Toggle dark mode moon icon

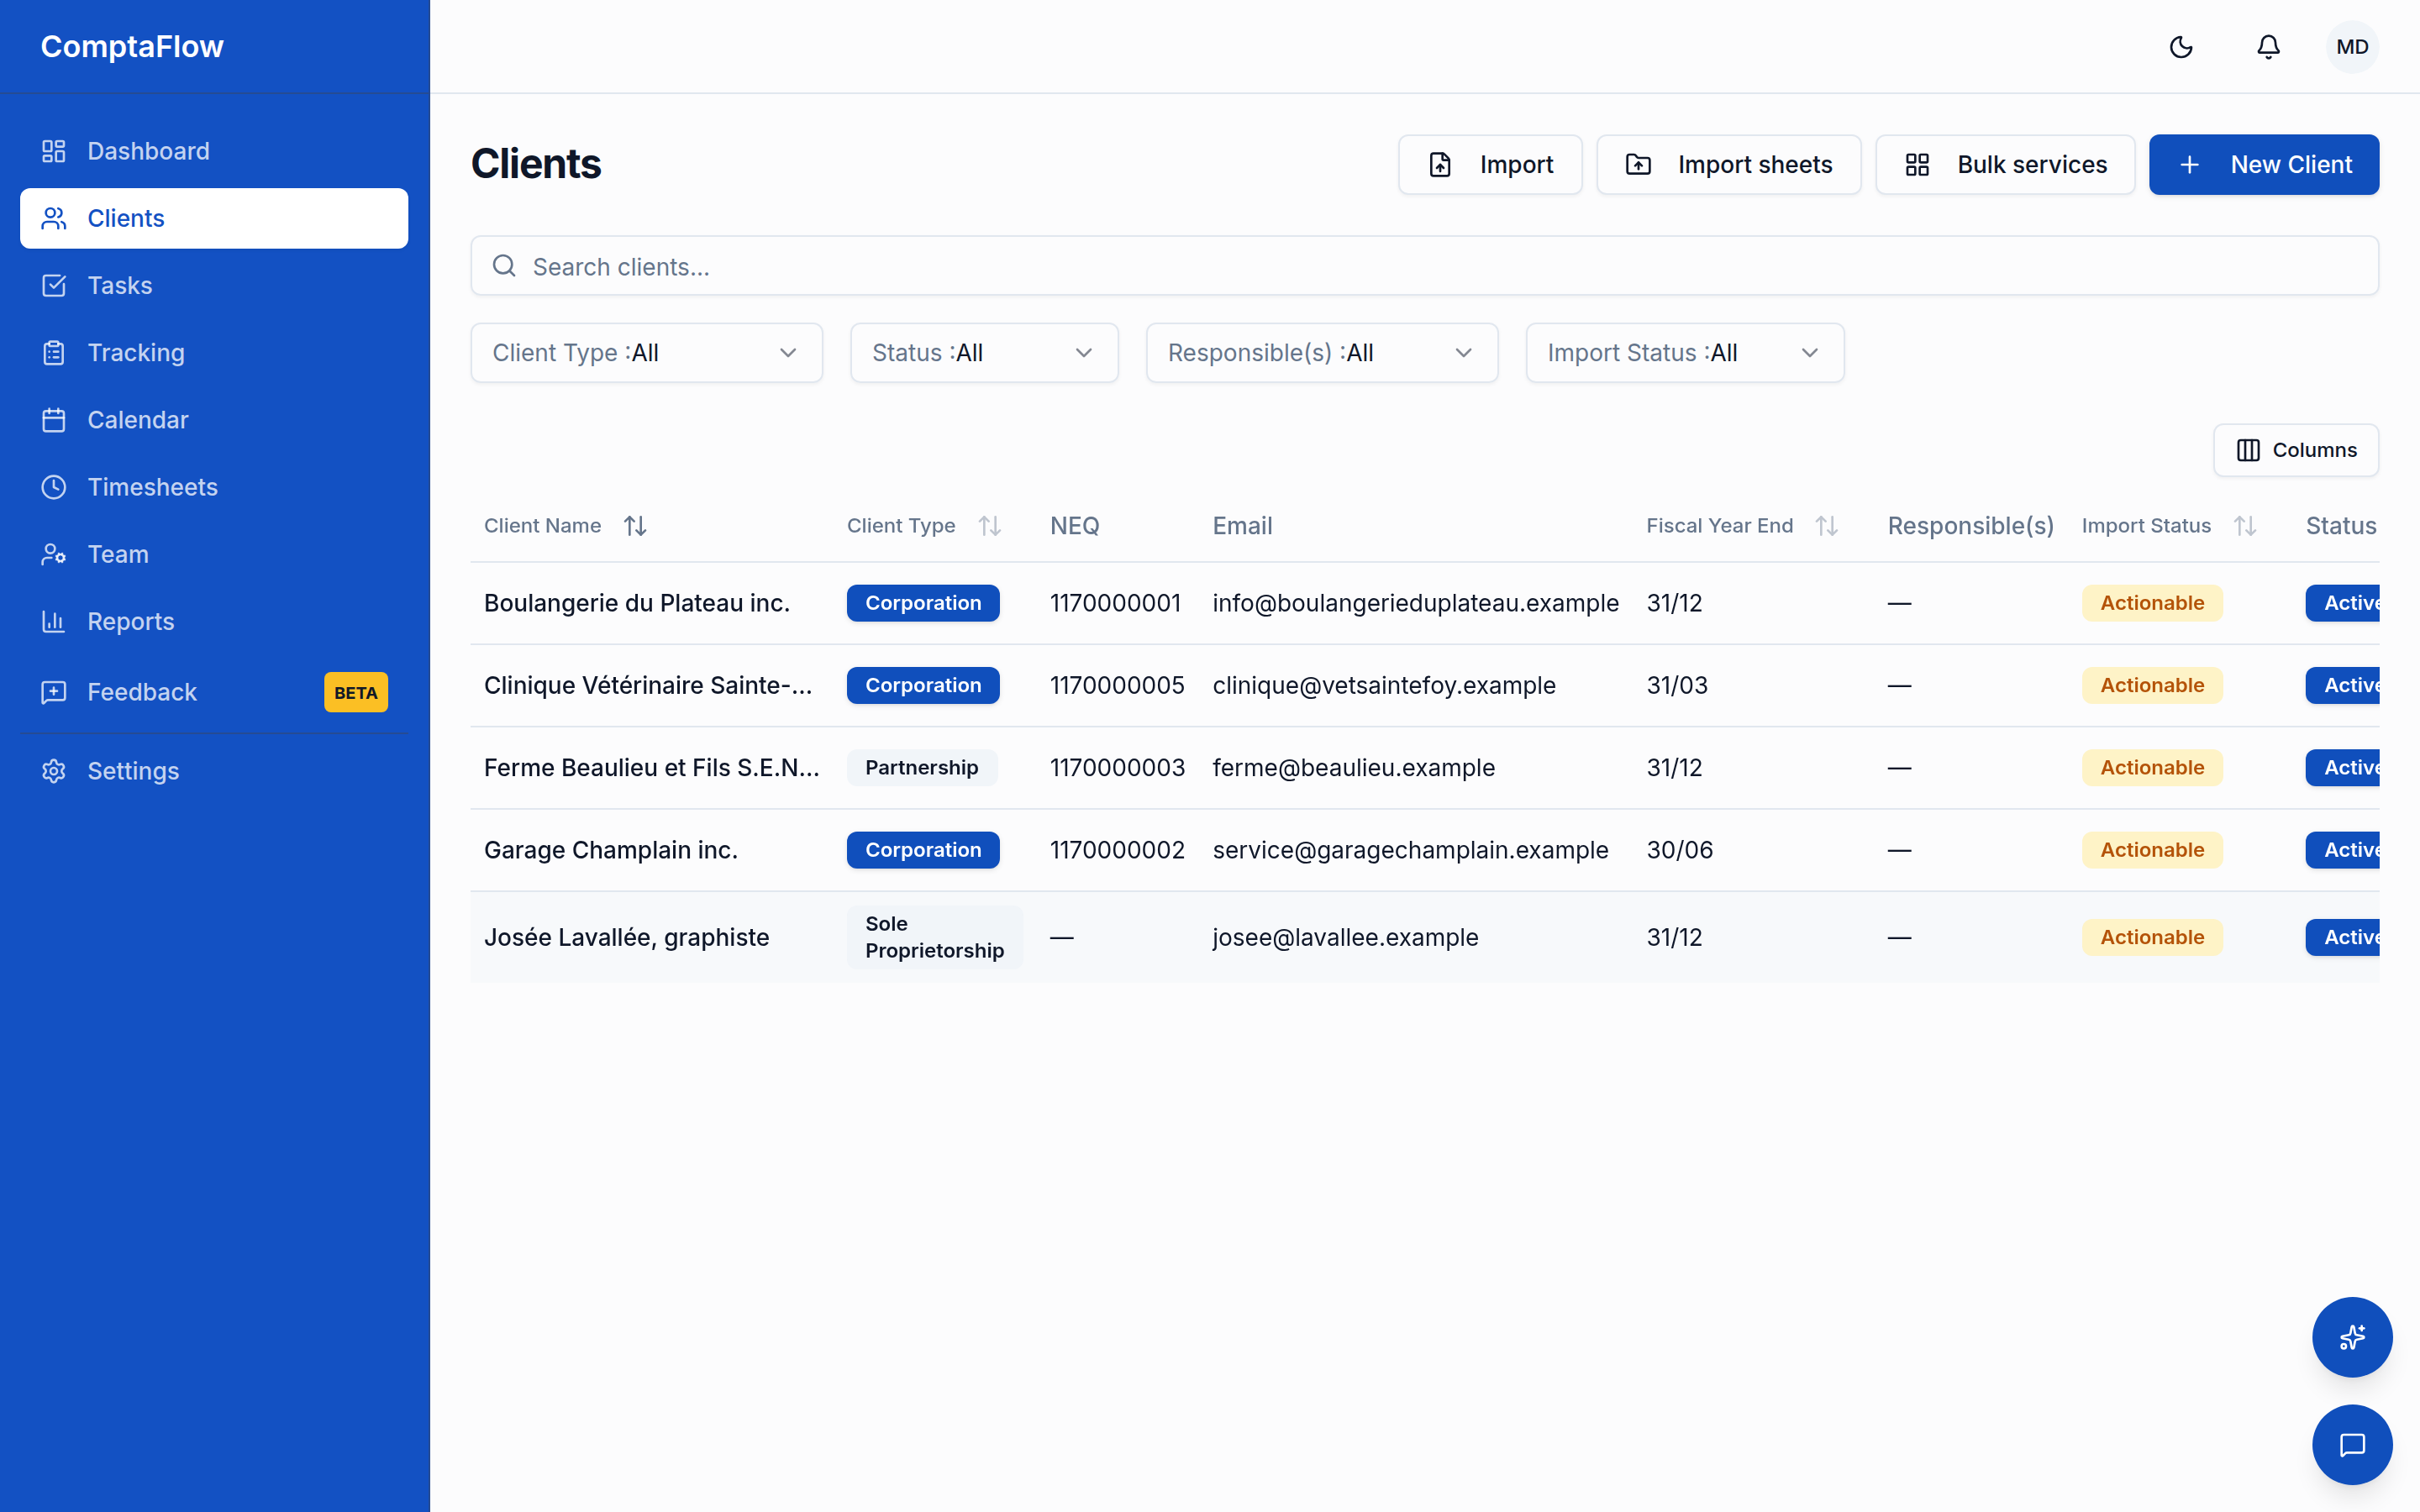coord(2181,47)
